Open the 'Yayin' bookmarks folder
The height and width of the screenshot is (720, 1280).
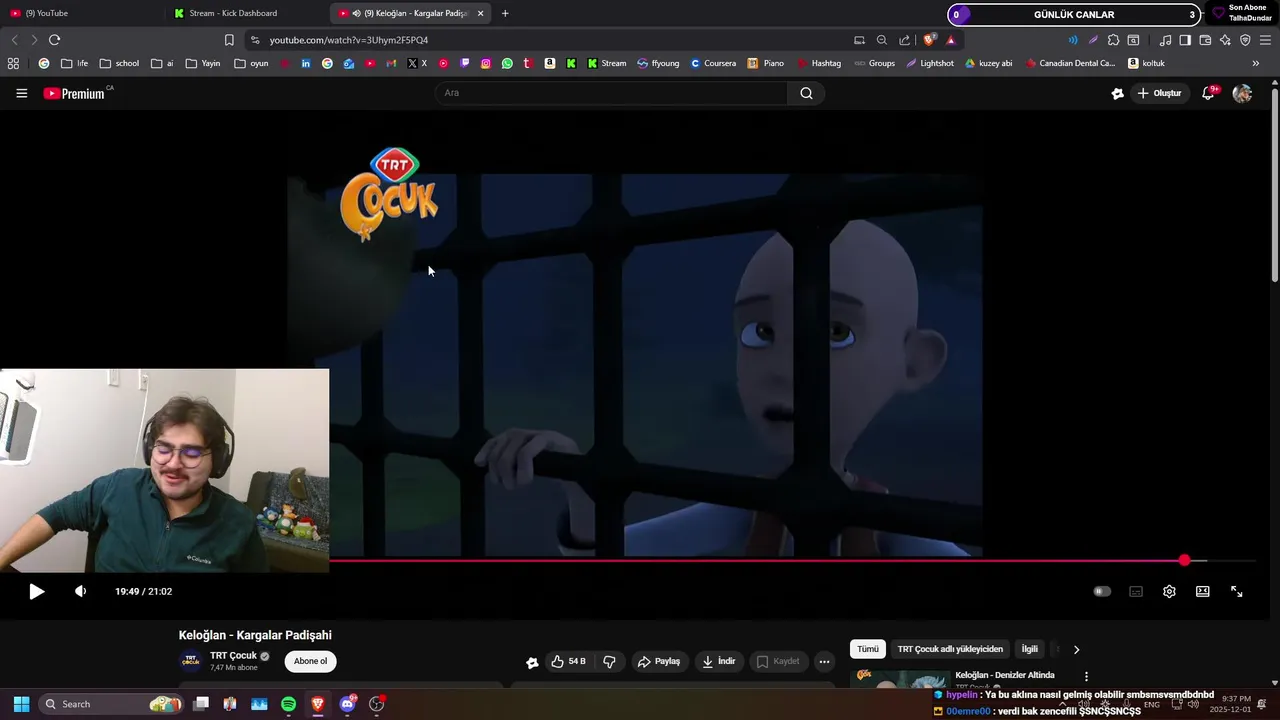pyautogui.click(x=202, y=63)
